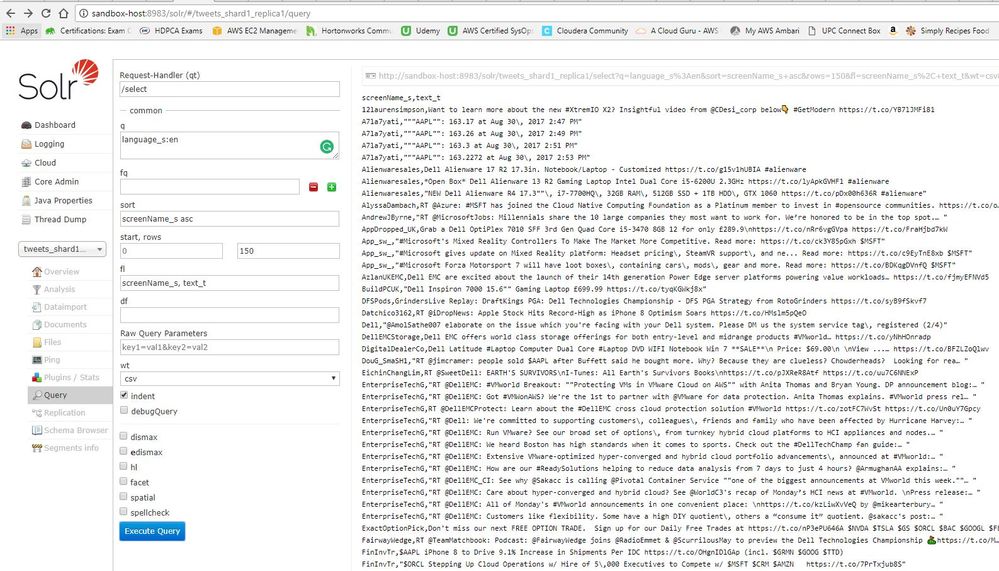Image resolution: width=999 pixels, height=571 pixels.
Task: Reload the page with refresh icon
Action: [46, 13]
